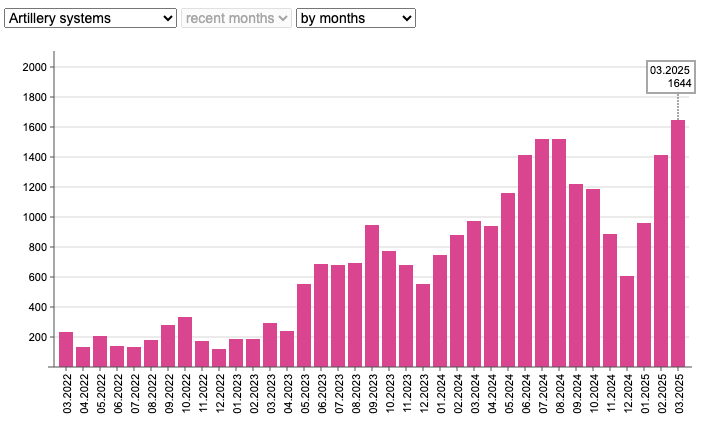Click the 200 y-axis label
The image size is (717, 423).
37,337
